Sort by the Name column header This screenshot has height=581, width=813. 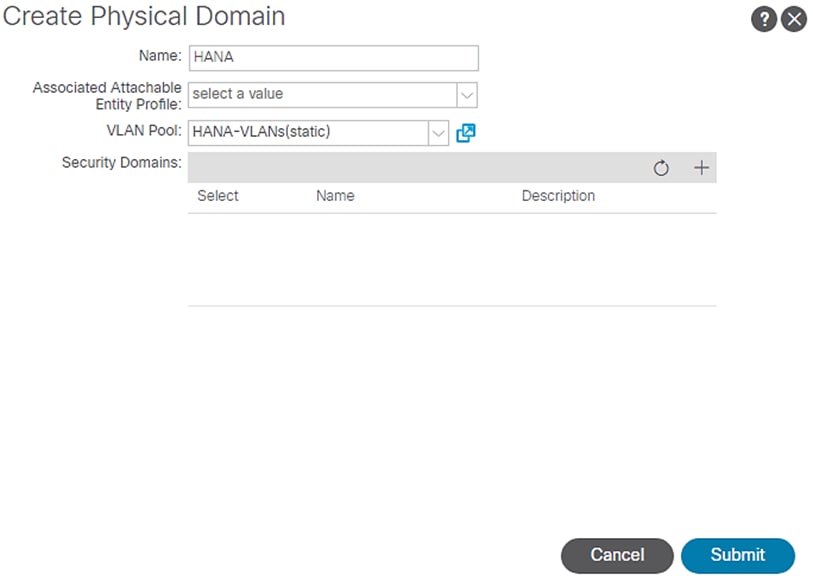[335, 196]
